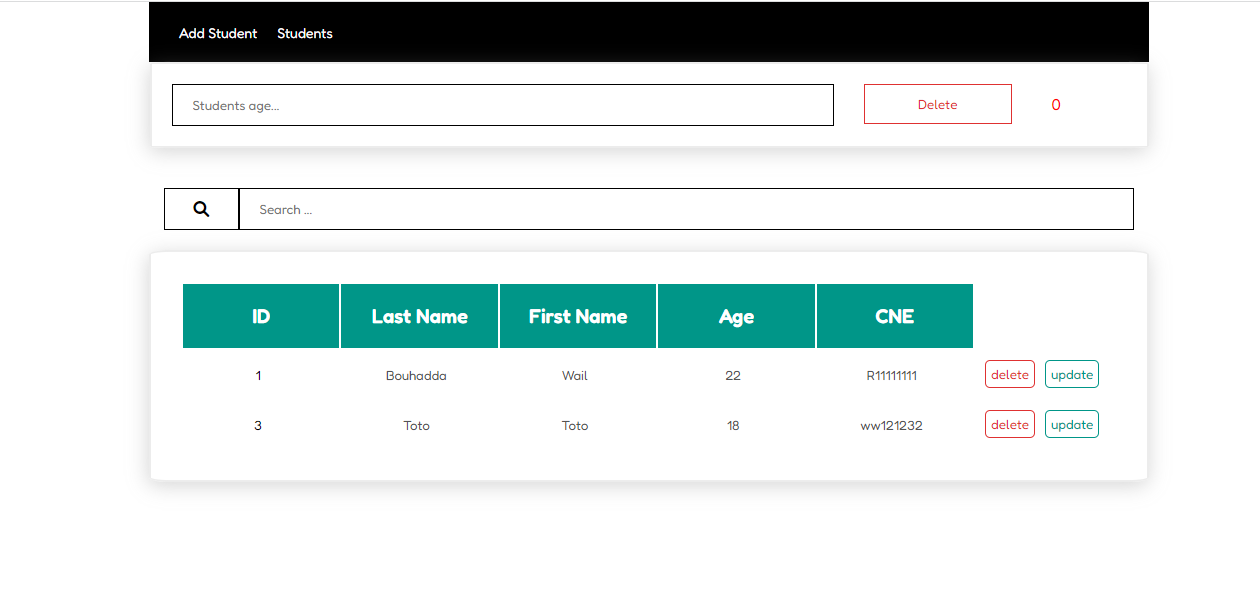
Task: Click the ID column header
Action: (261, 316)
